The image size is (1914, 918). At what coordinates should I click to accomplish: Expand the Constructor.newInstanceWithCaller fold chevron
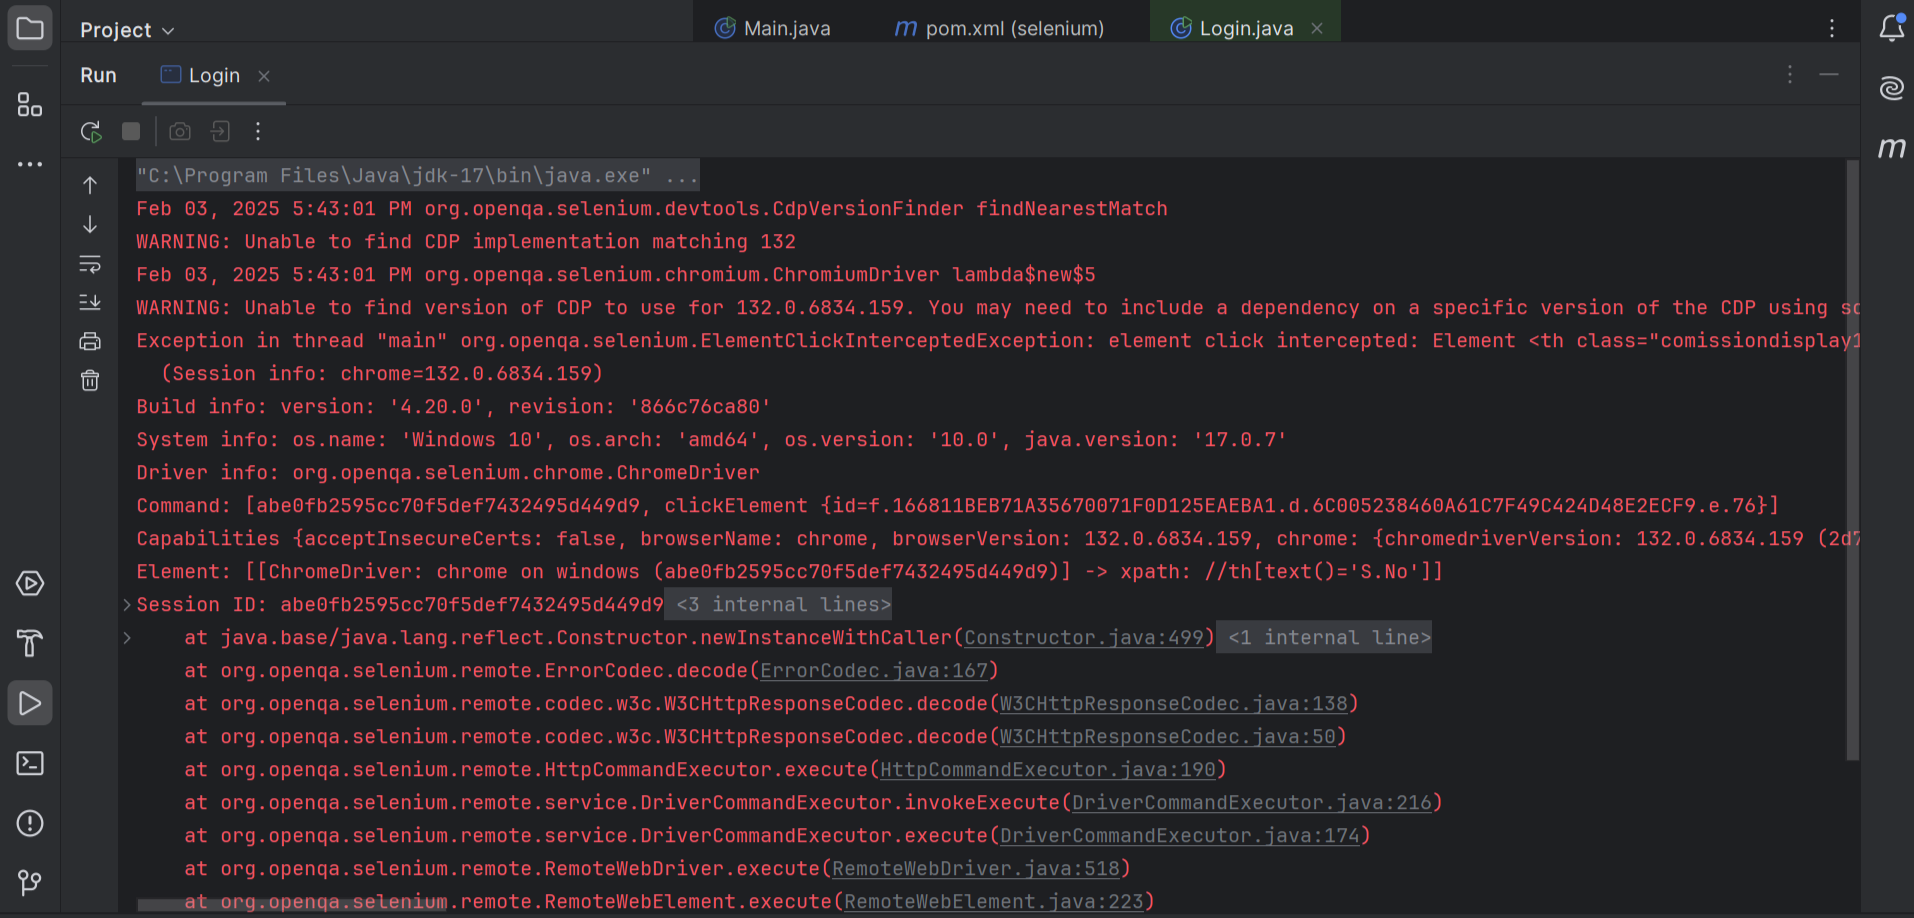127,637
